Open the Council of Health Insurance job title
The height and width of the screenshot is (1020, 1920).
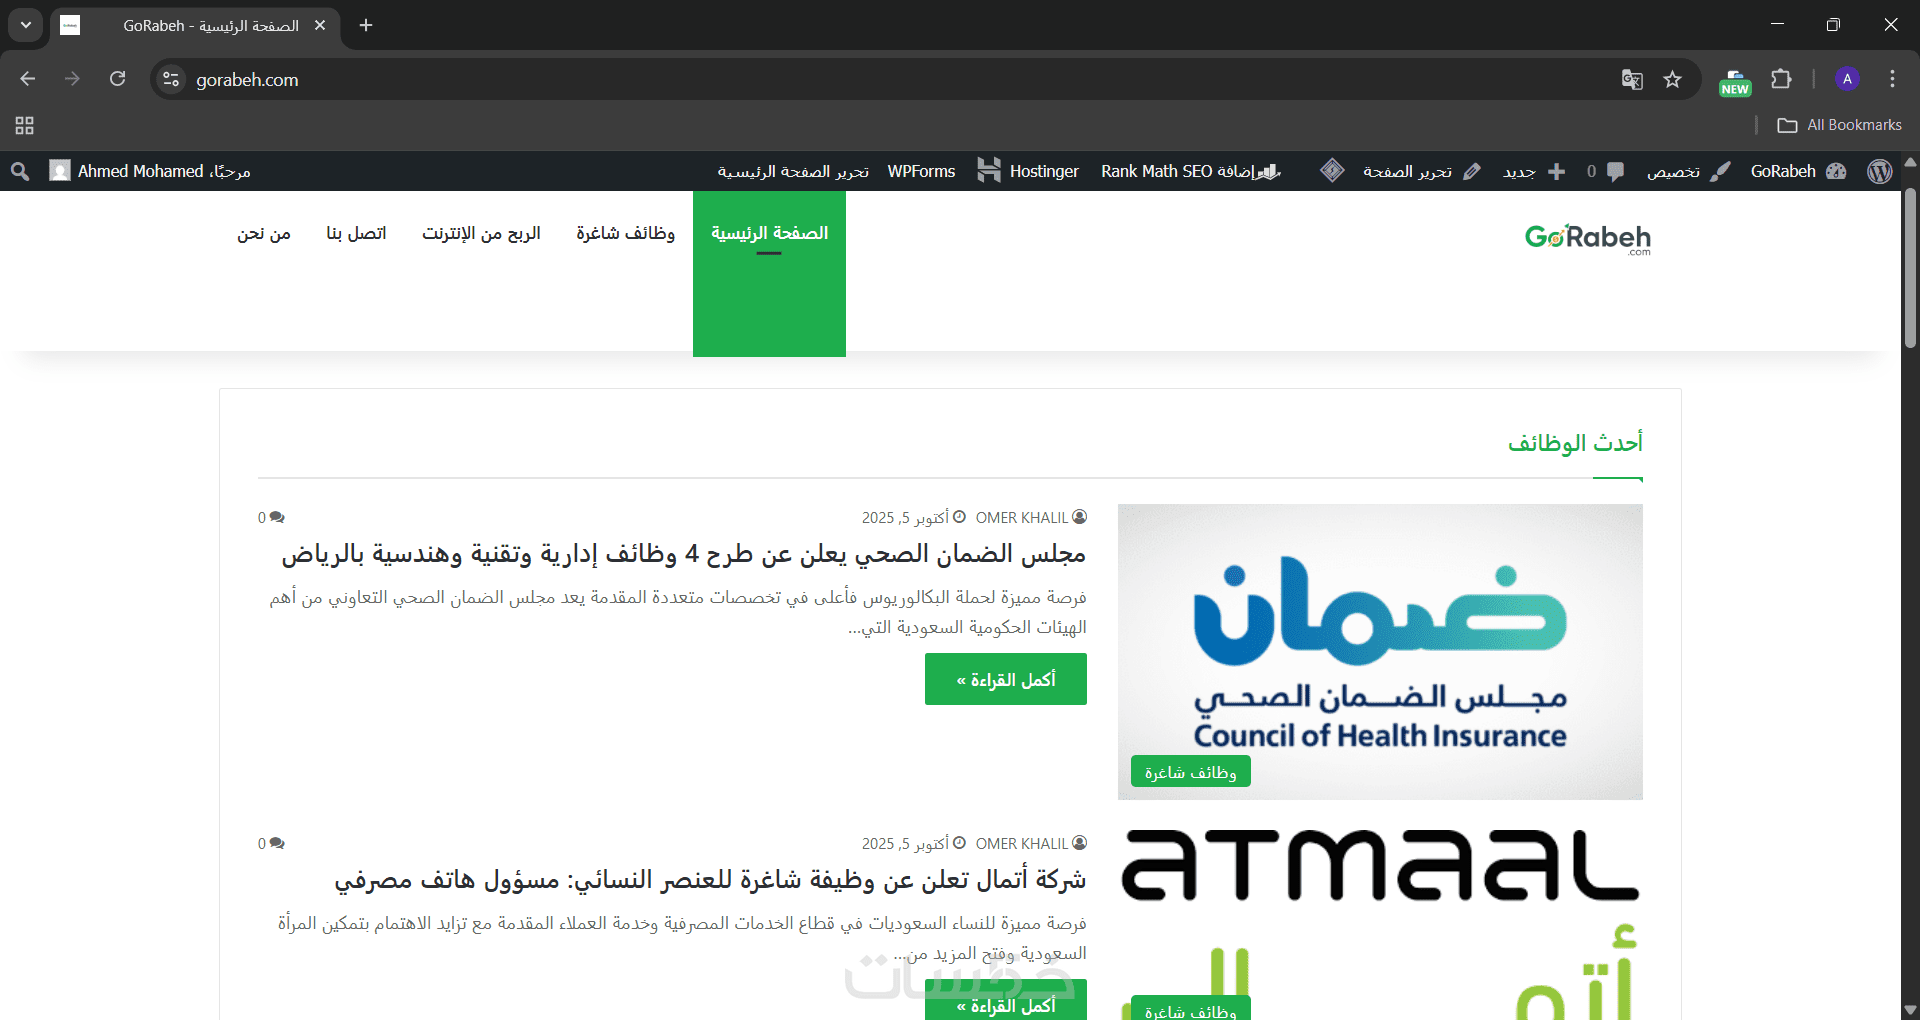(x=683, y=554)
